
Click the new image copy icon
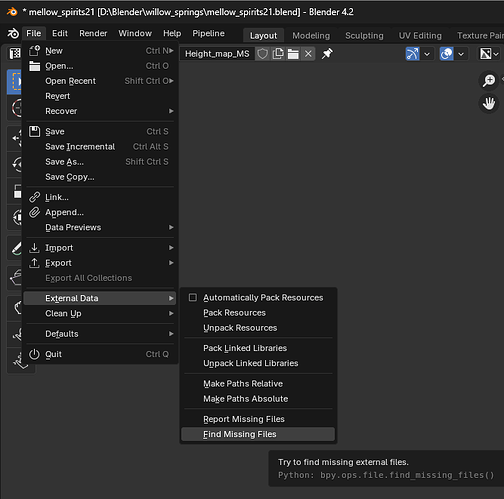[278, 54]
